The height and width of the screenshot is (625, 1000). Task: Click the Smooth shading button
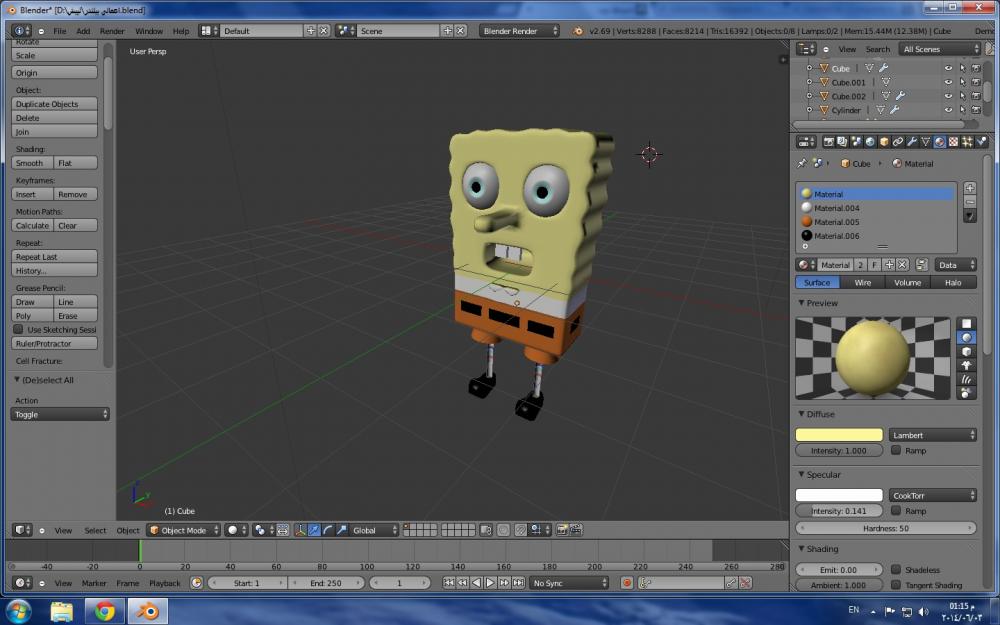click(31, 163)
